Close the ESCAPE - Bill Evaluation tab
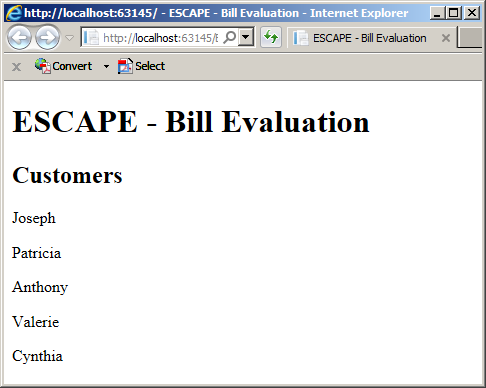 pyautogui.click(x=446, y=38)
